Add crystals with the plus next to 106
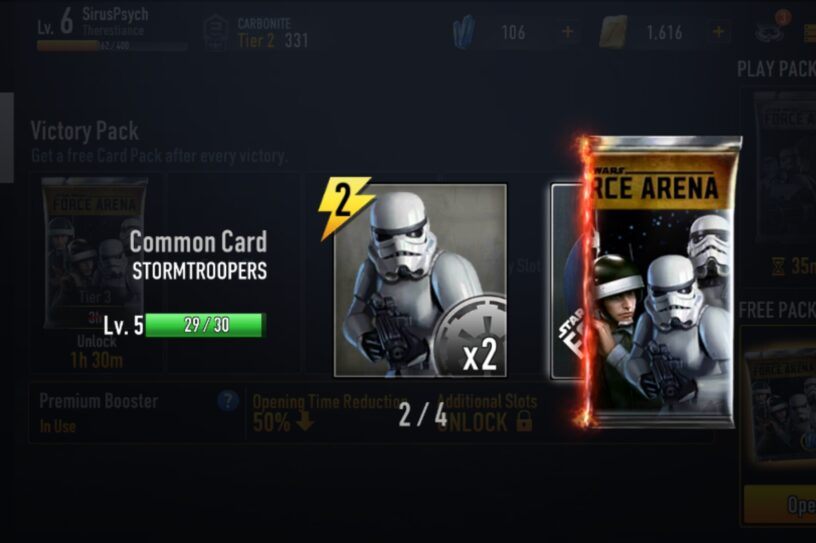The width and height of the screenshot is (816, 543). click(x=568, y=32)
